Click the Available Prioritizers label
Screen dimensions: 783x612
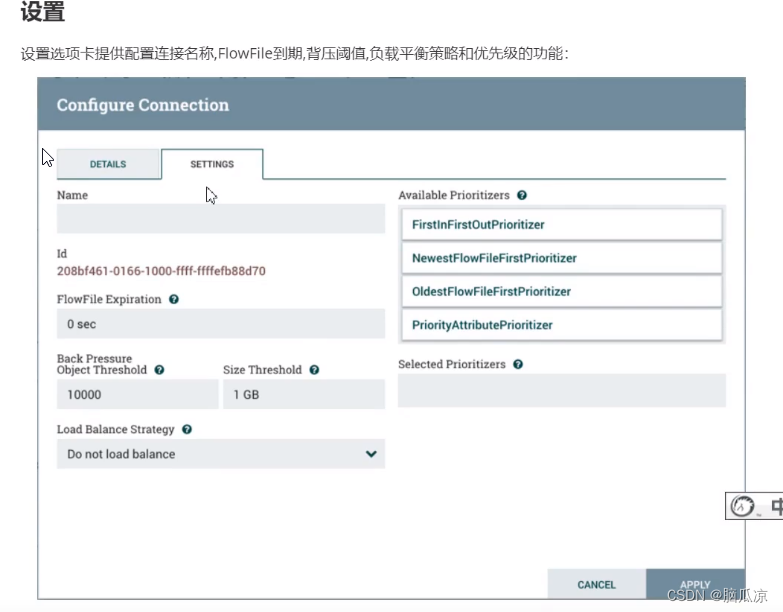point(454,195)
